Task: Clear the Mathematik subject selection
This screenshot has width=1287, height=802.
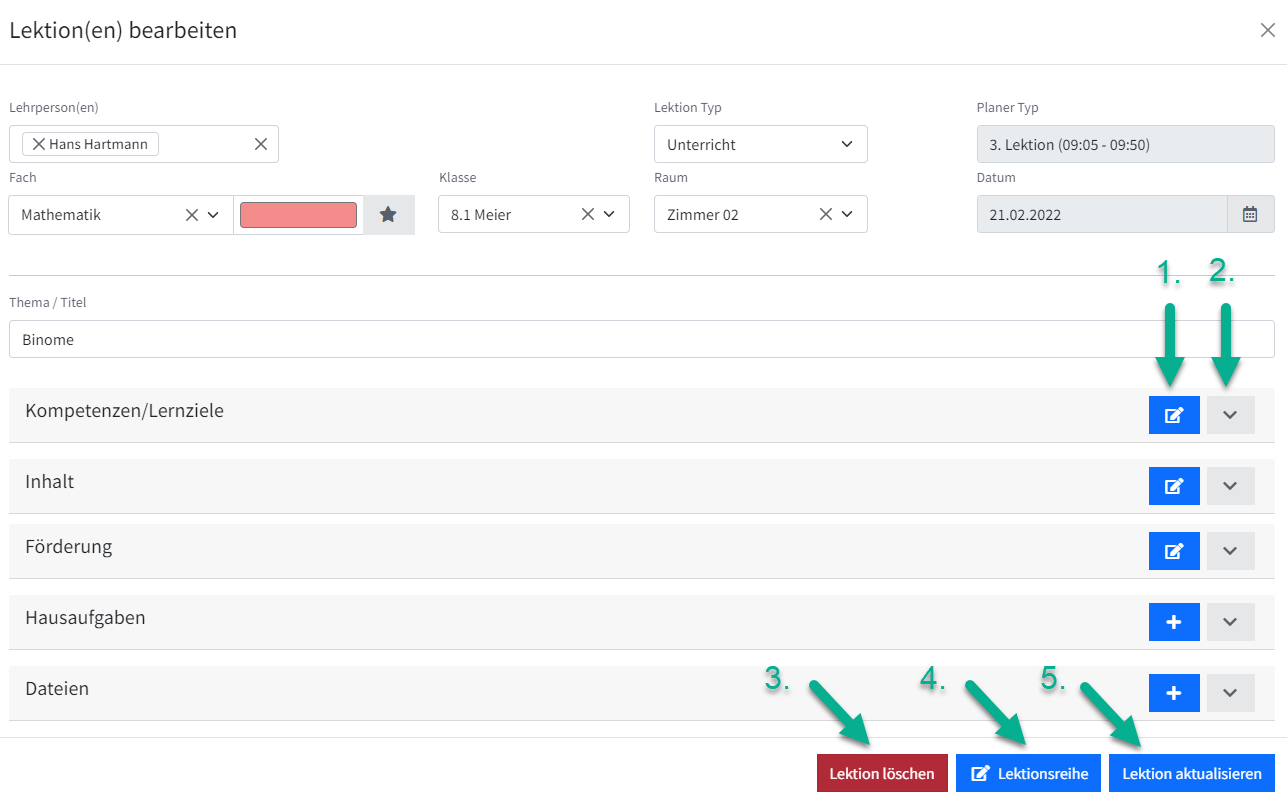Action: (192, 215)
